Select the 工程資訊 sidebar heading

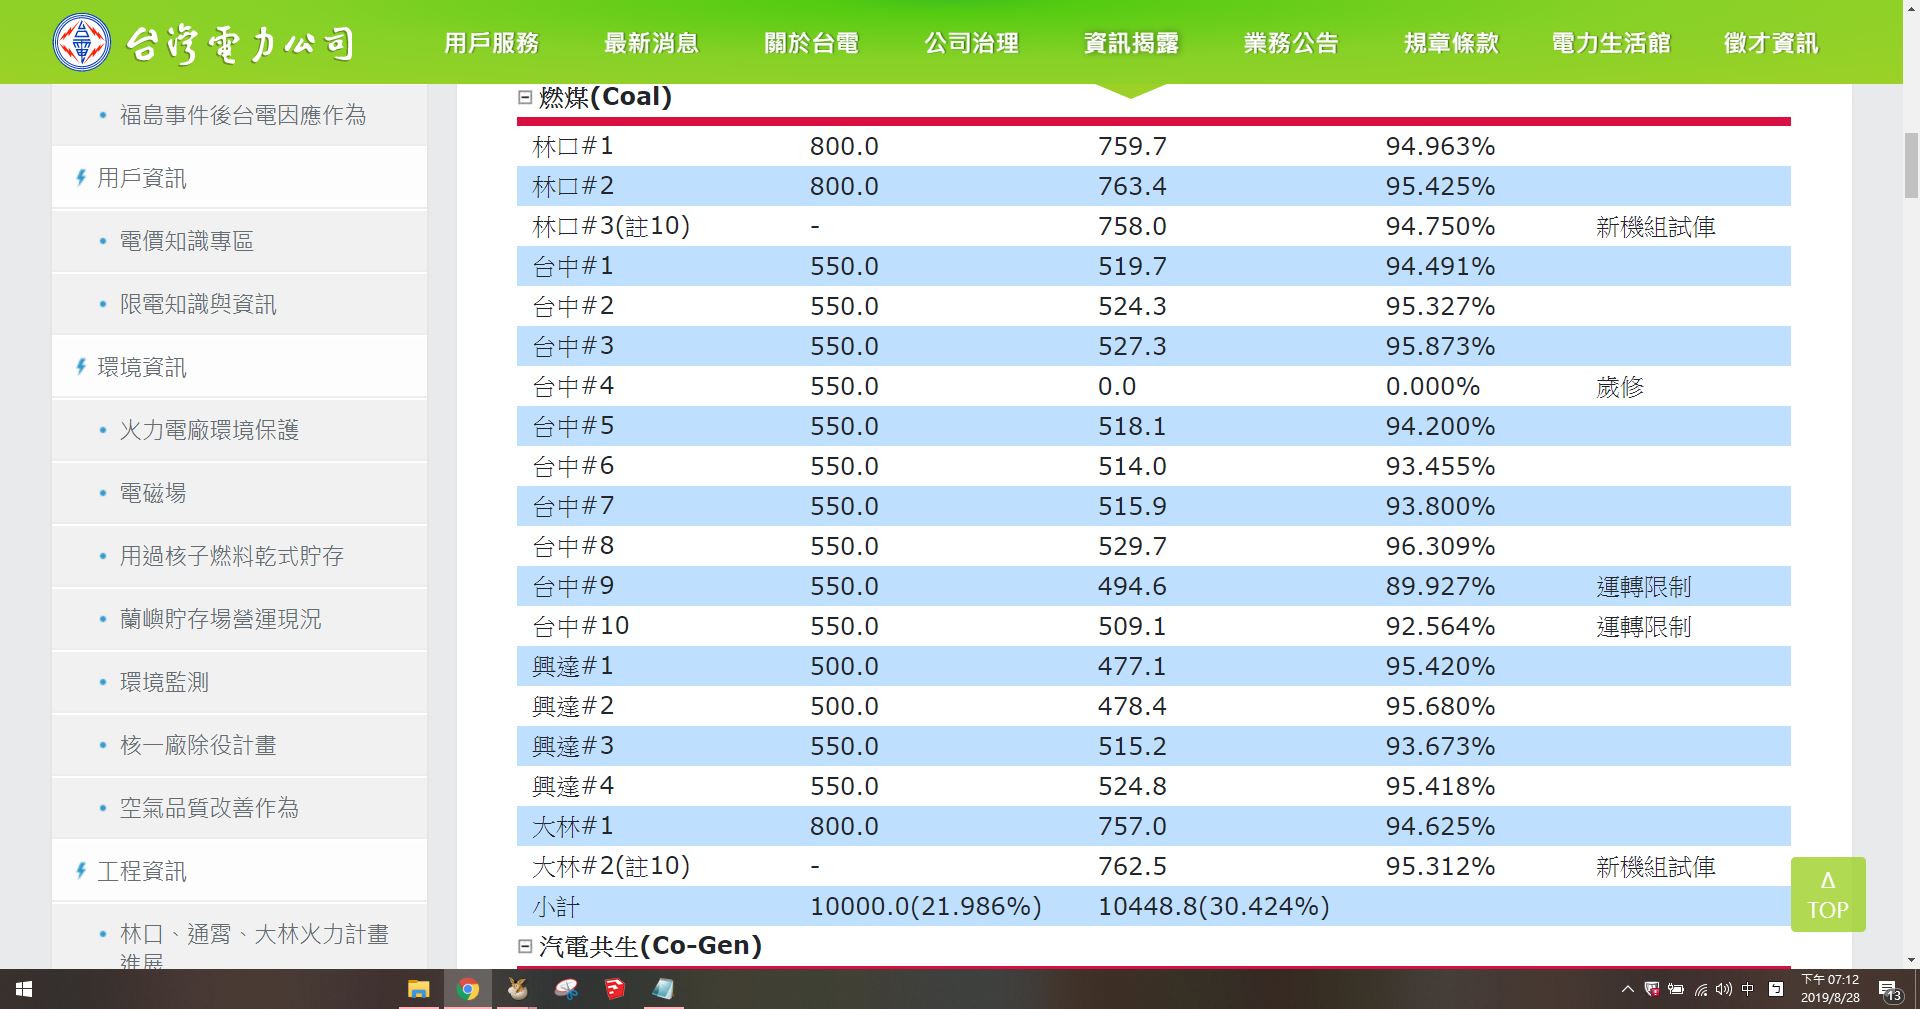click(141, 871)
